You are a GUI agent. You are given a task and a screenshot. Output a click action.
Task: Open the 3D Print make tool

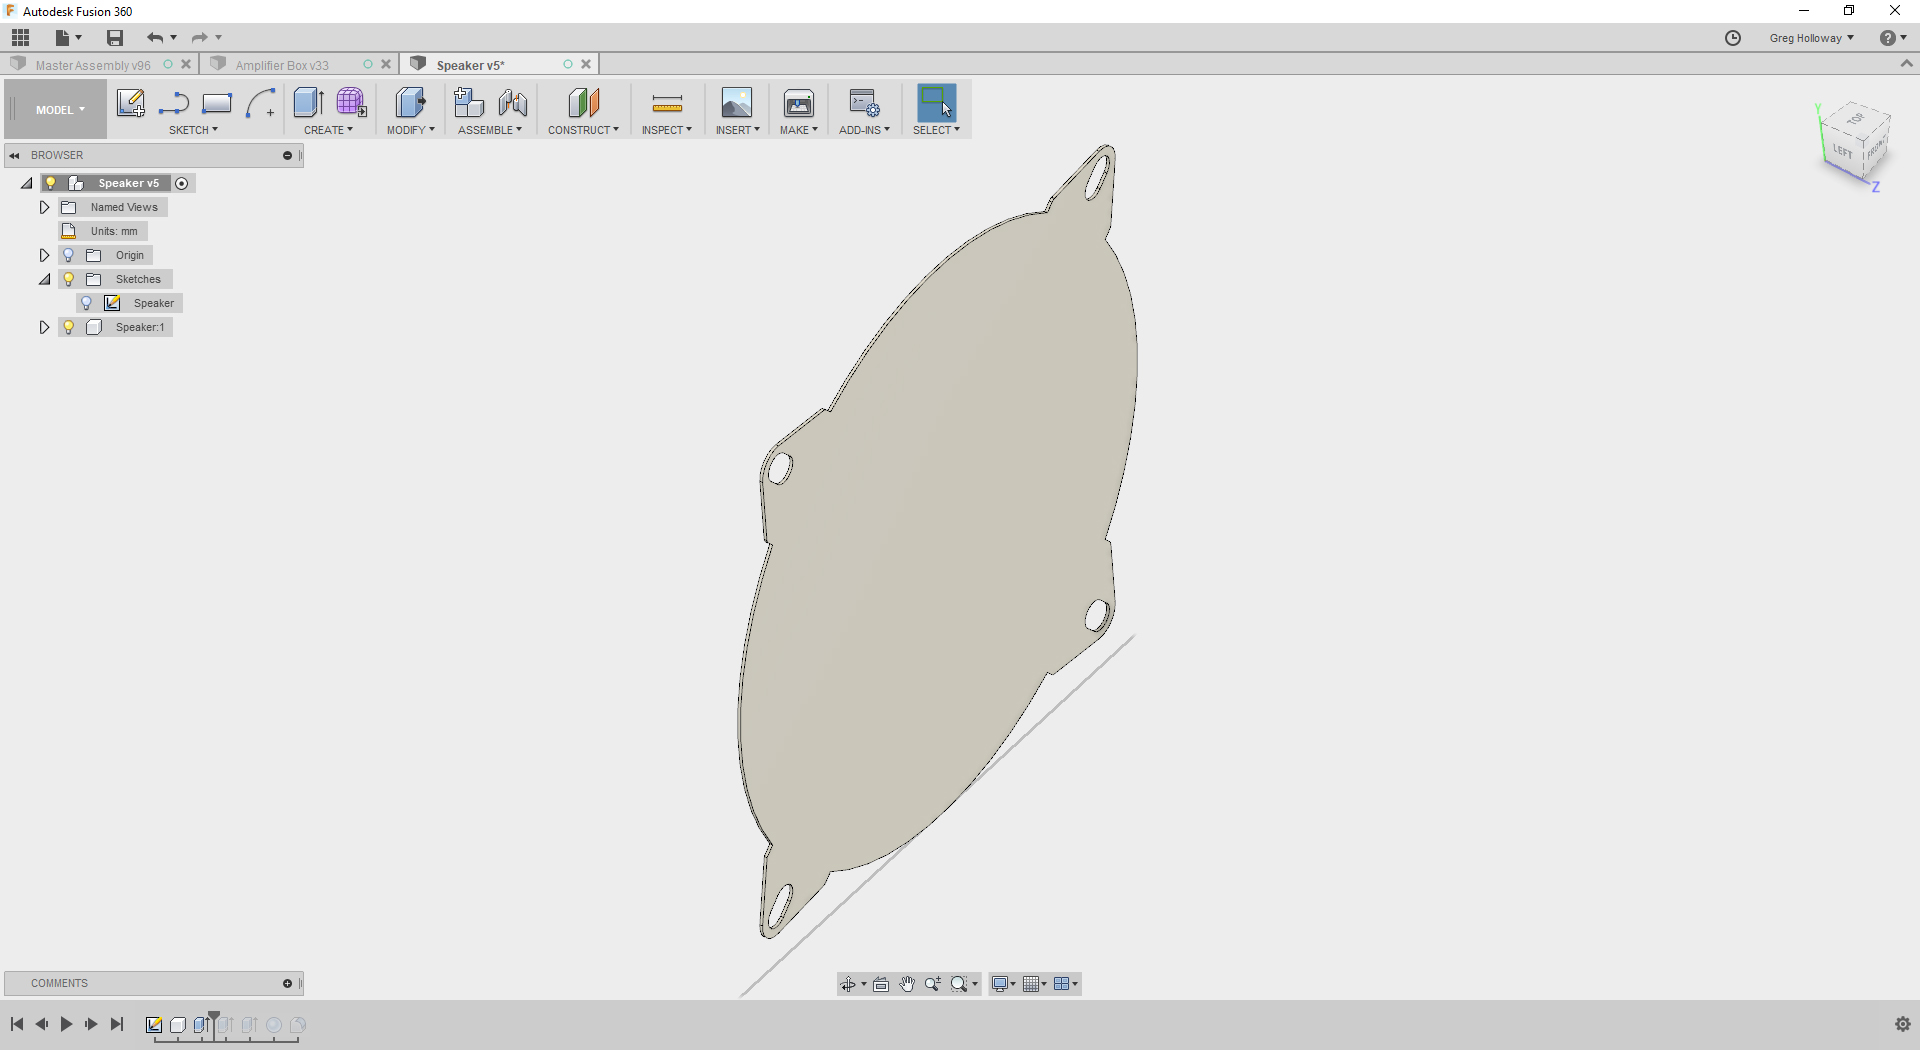[799, 103]
